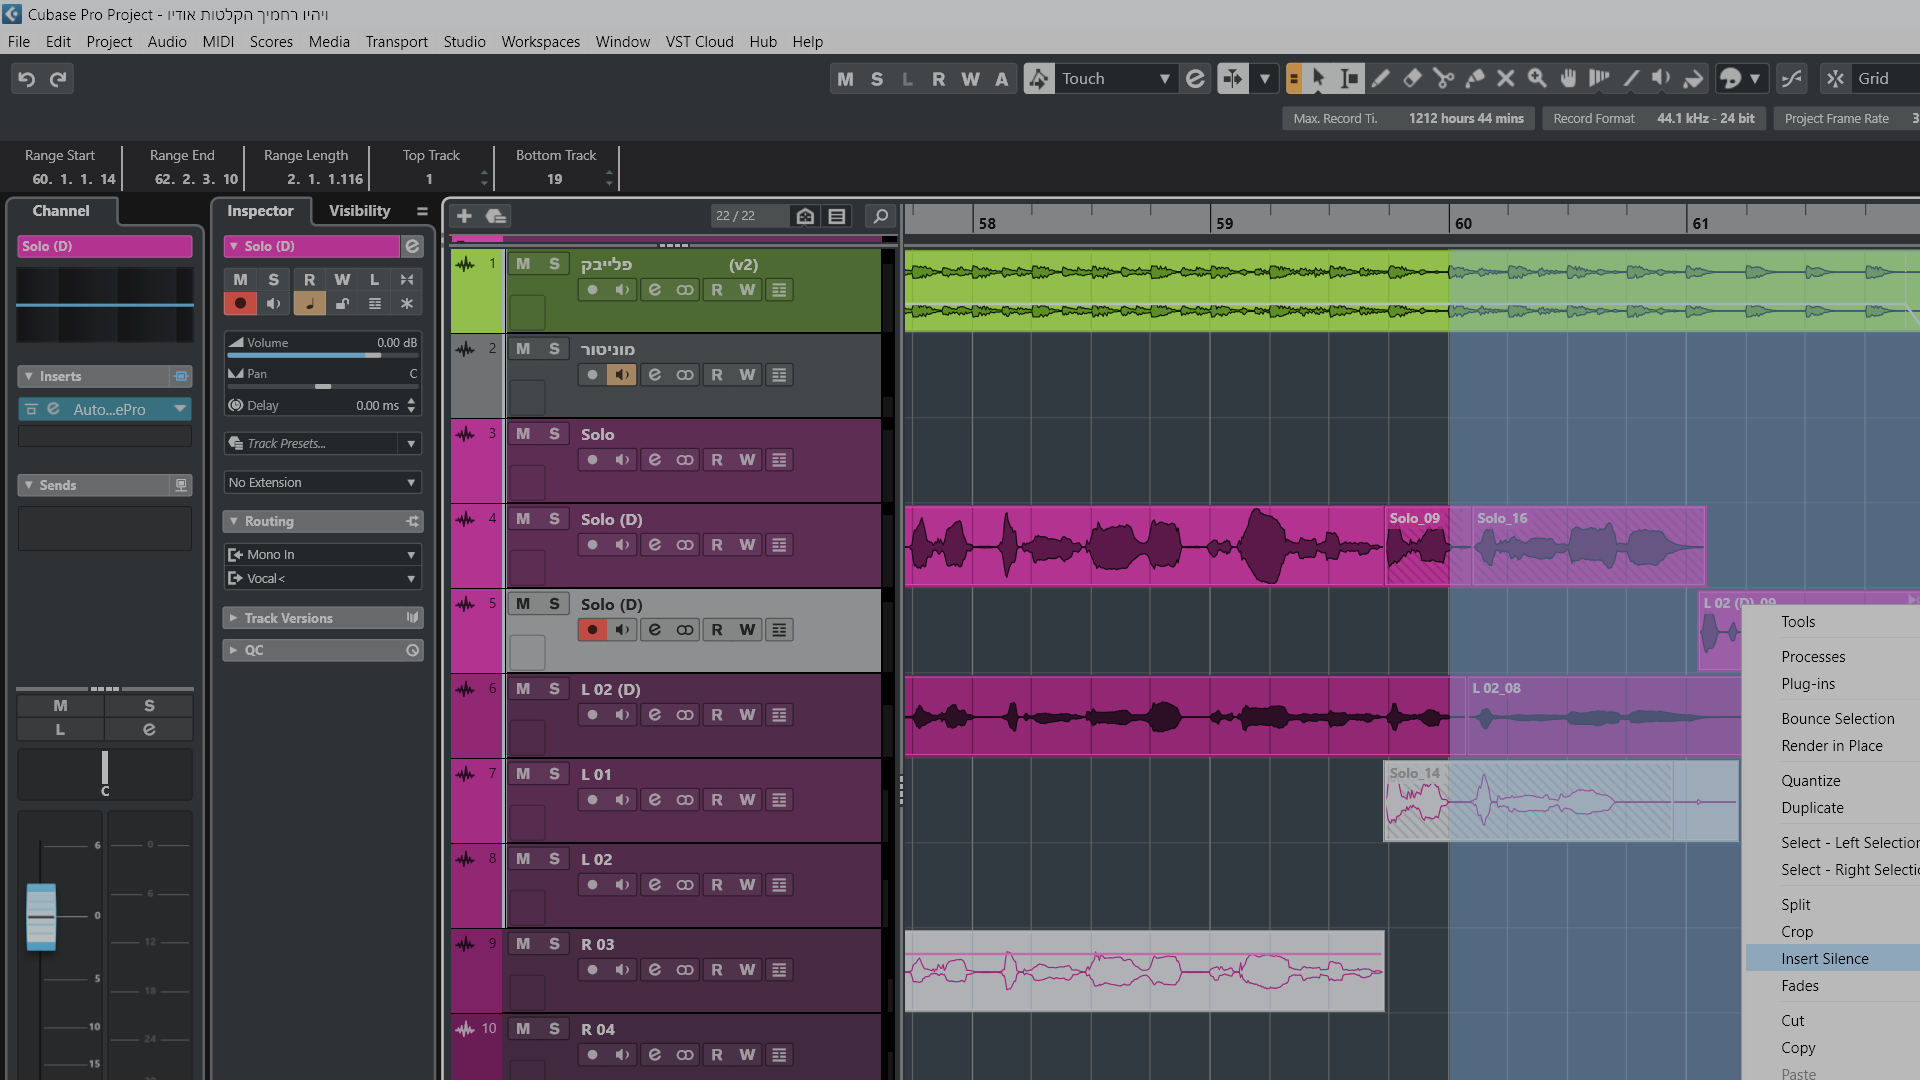
Task: Select the Draw pencil tool
Action: click(x=1381, y=78)
